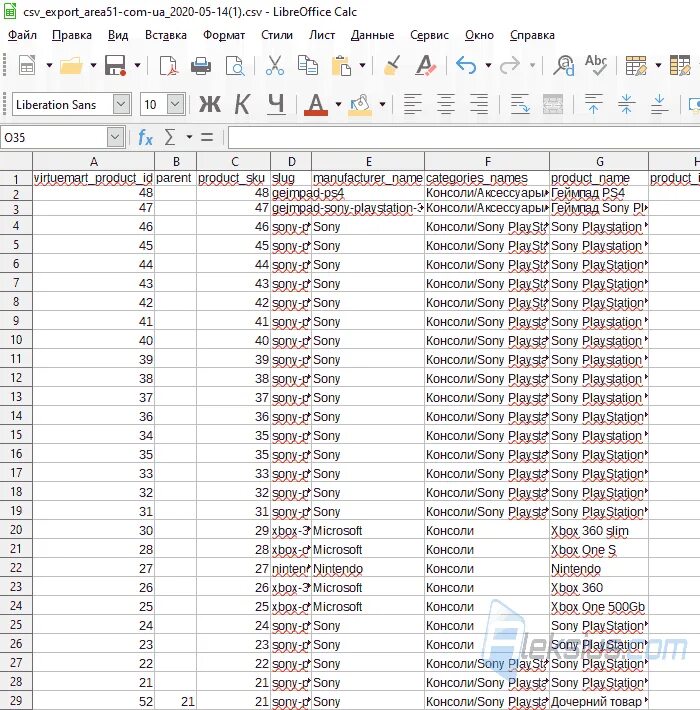Click the Cut scissors icon
700x710 pixels.
275,65
